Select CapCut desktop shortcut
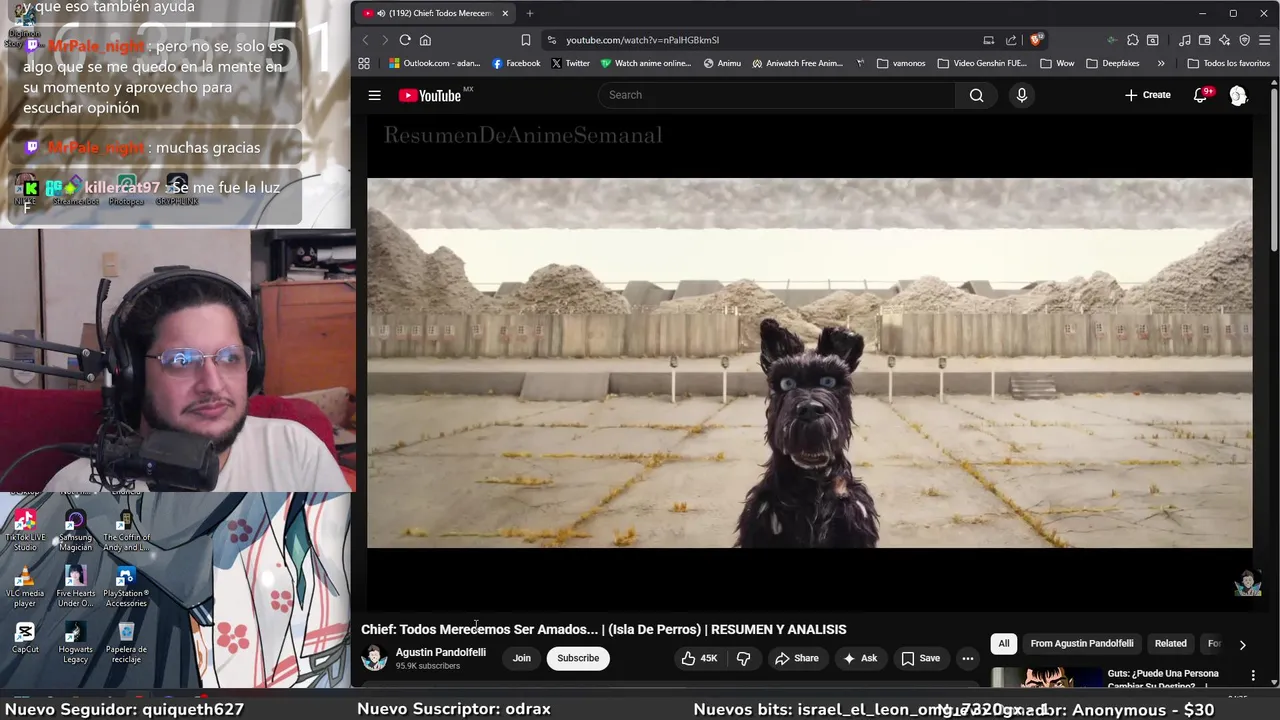 coord(25,637)
